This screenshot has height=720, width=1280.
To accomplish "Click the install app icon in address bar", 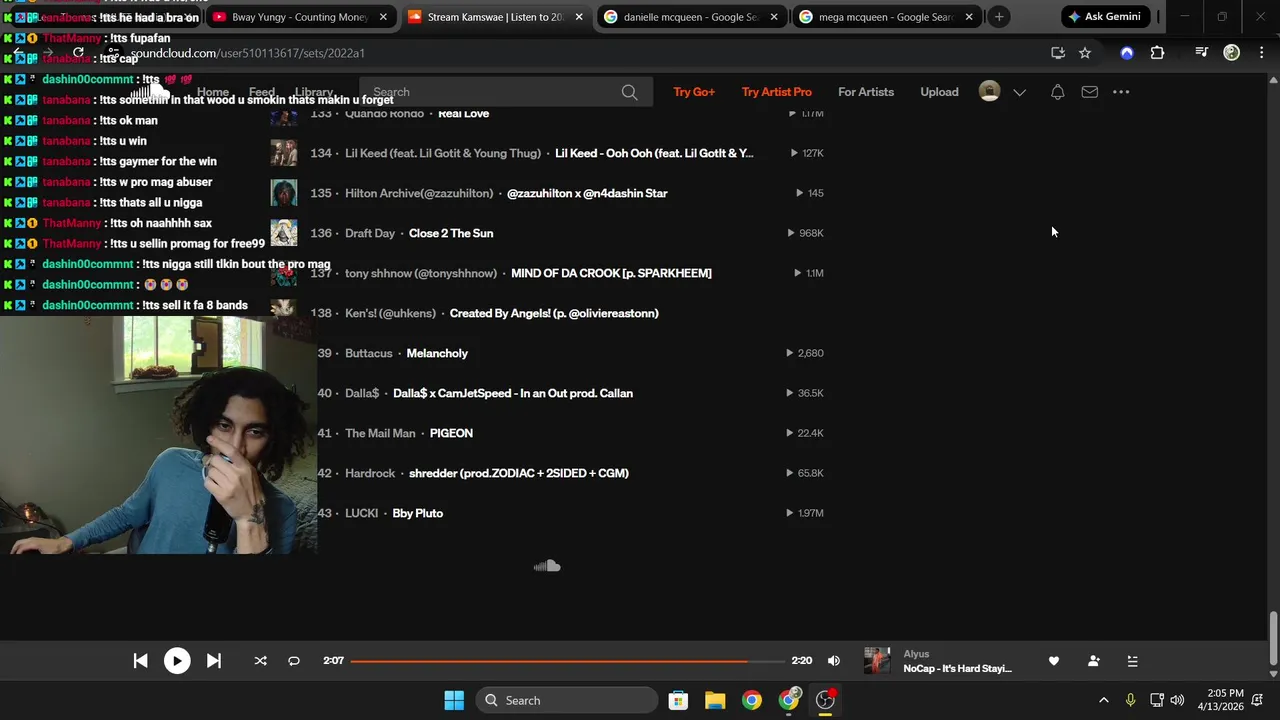I will (x=1058, y=53).
